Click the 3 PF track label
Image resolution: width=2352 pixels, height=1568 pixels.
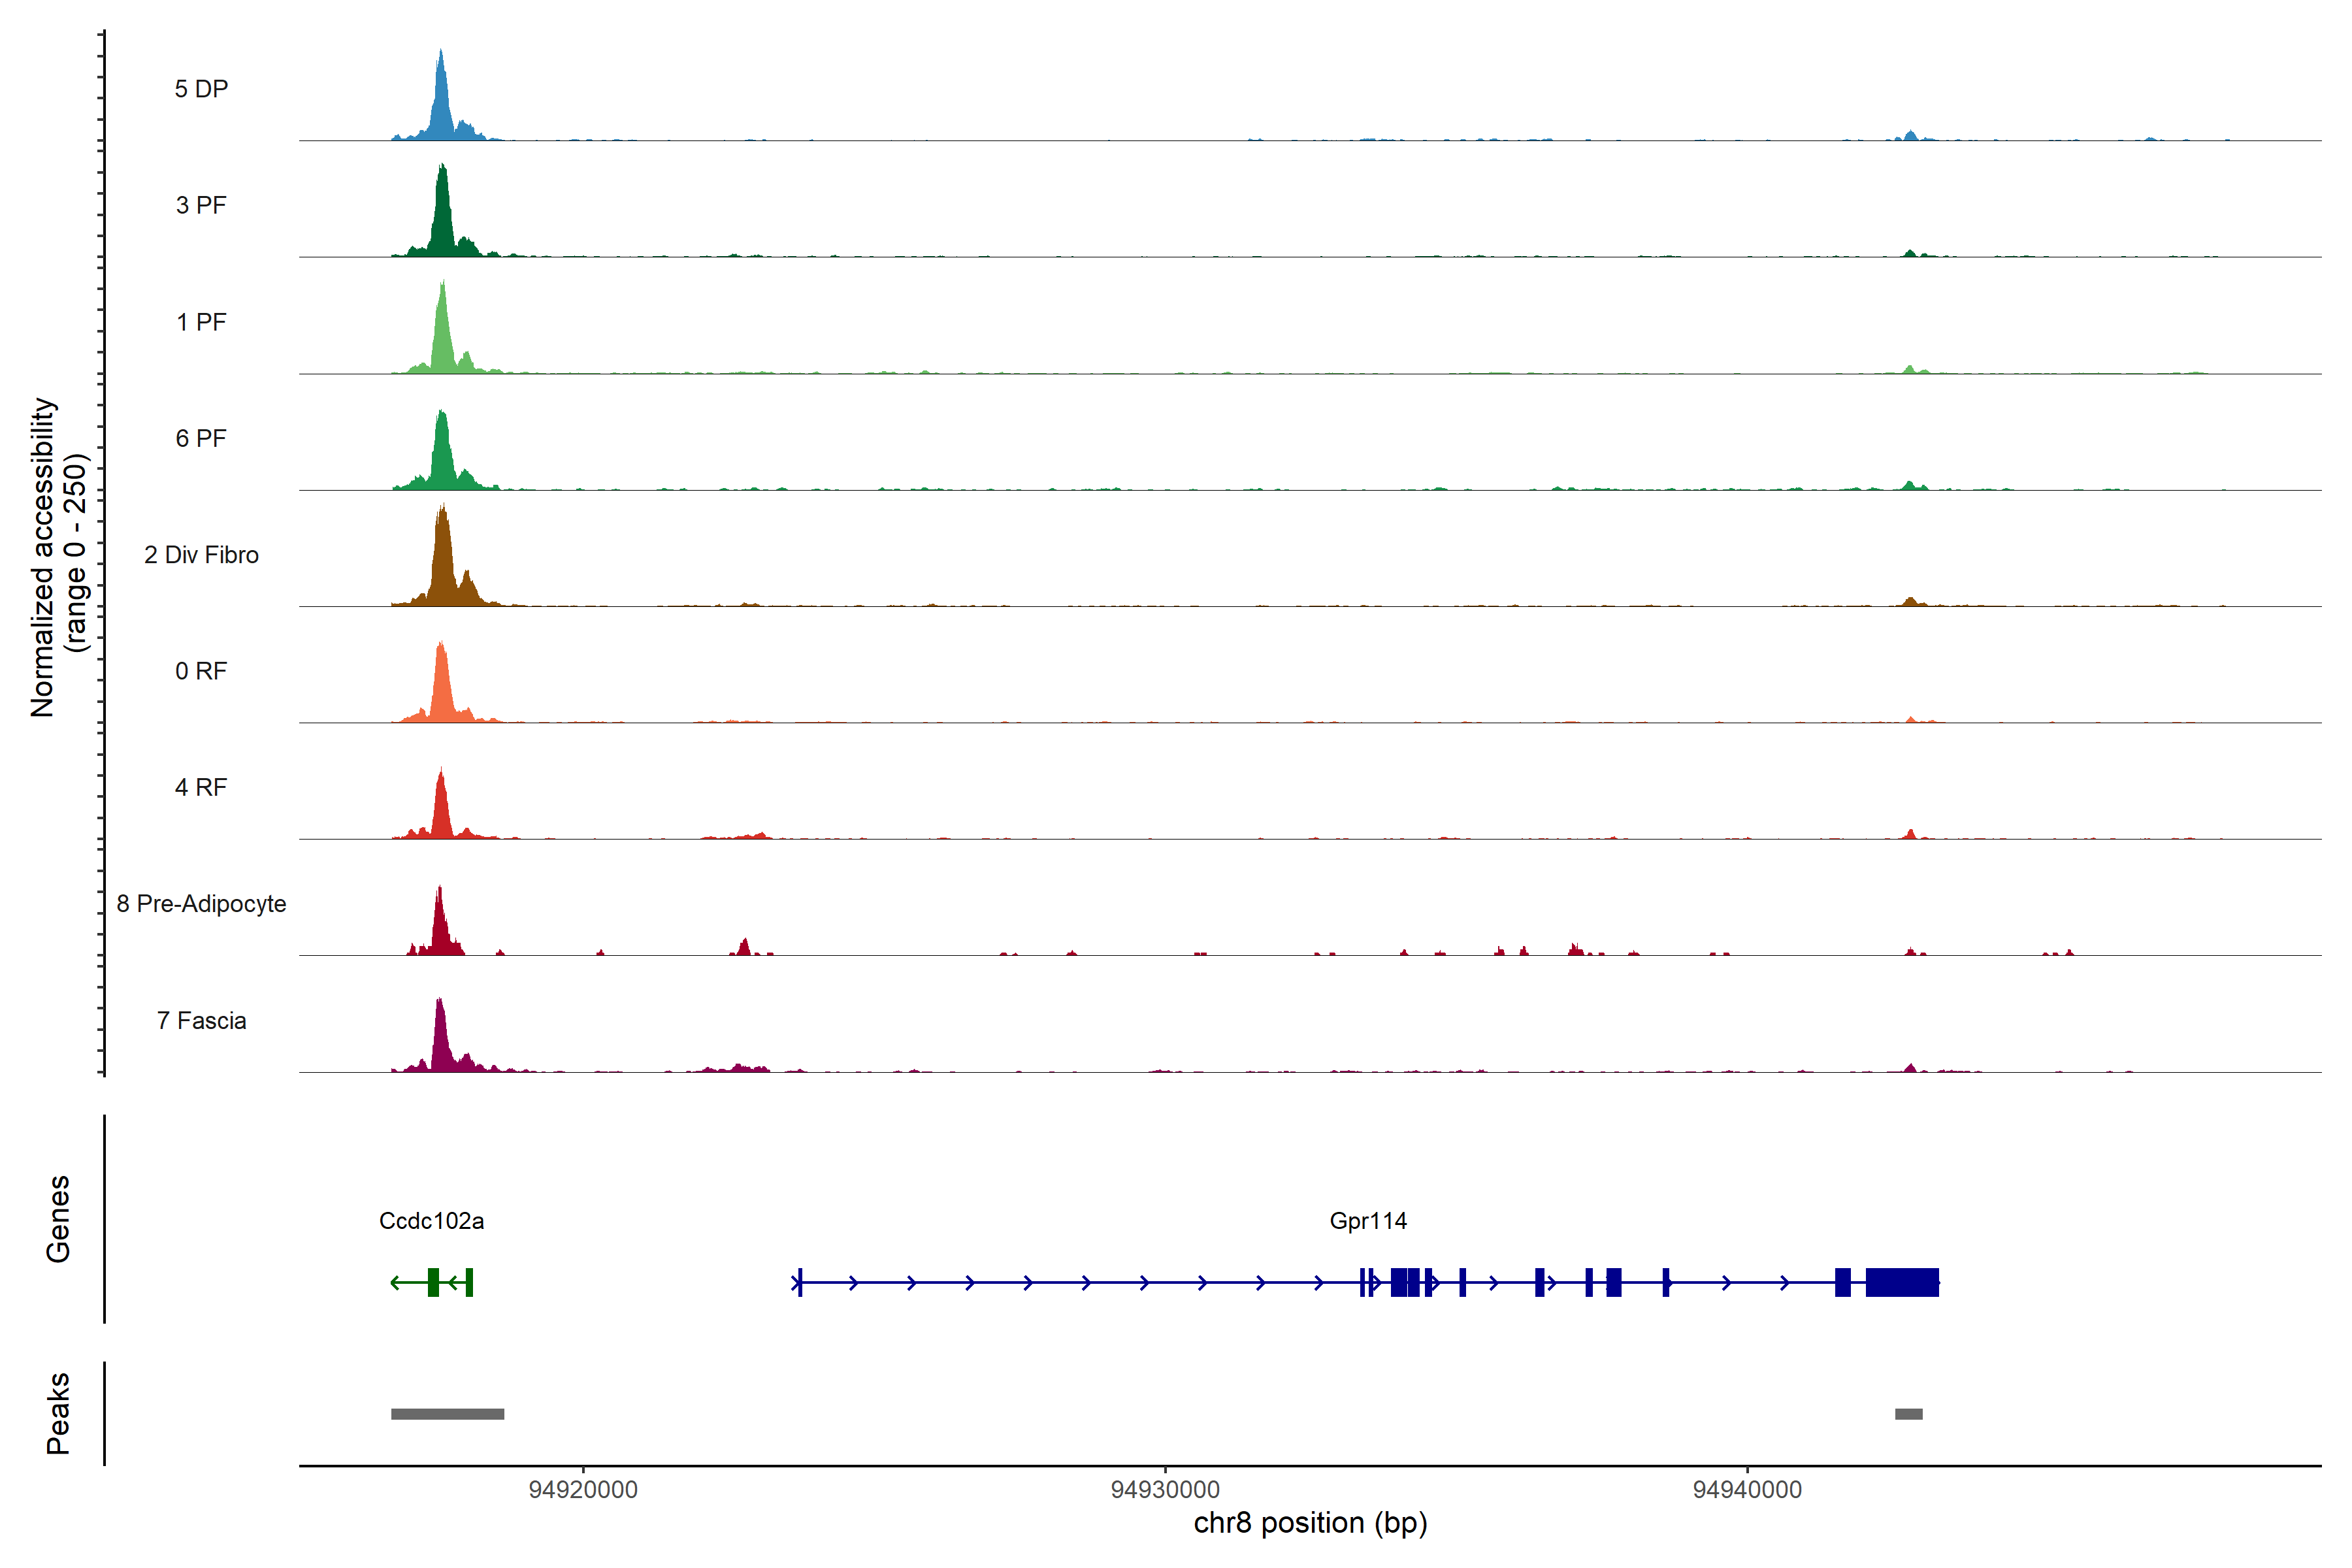[201, 205]
